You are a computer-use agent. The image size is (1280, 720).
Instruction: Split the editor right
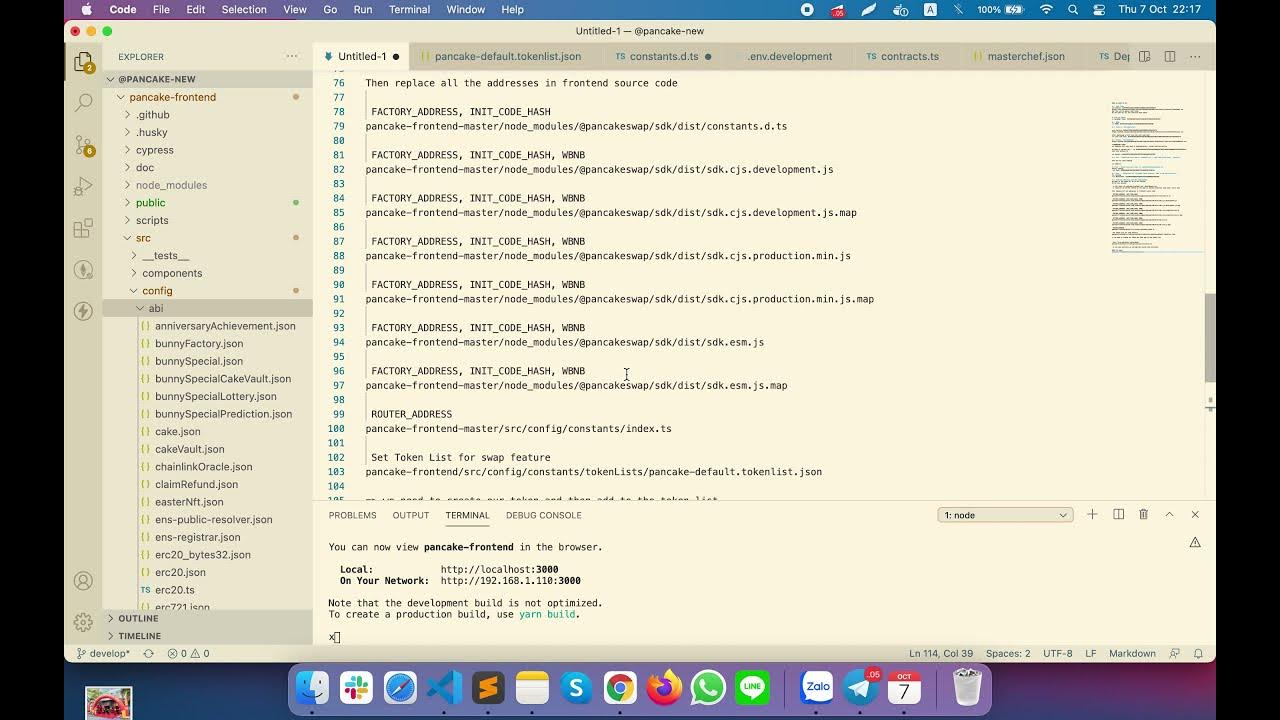click(x=1170, y=56)
